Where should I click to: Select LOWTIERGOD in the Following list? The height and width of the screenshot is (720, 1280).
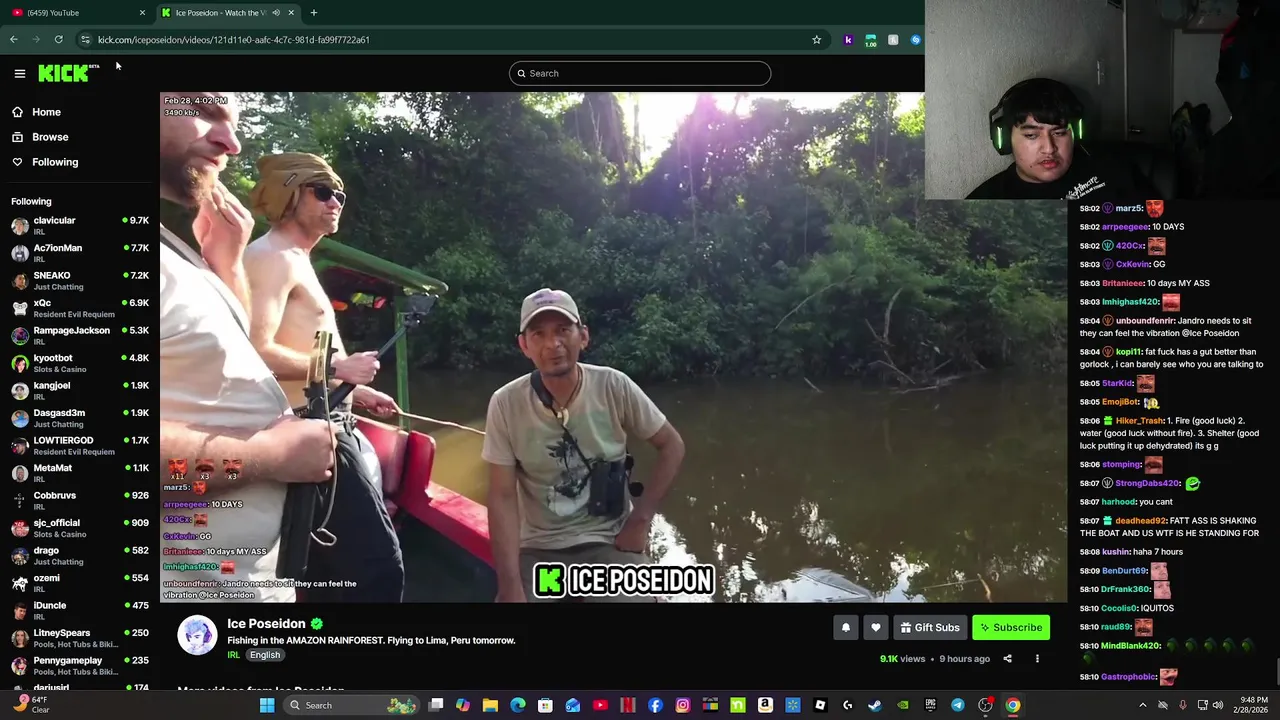click(x=80, y=445)
